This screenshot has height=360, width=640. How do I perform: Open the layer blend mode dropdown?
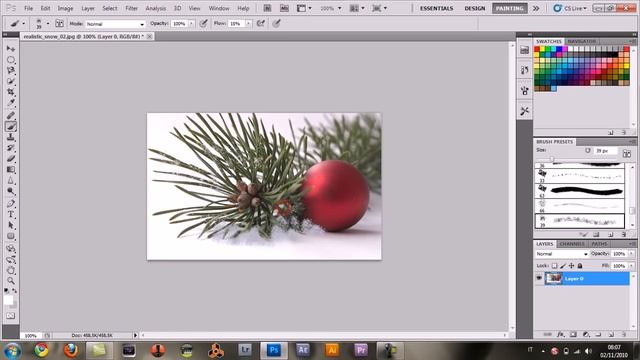point(562,254)
